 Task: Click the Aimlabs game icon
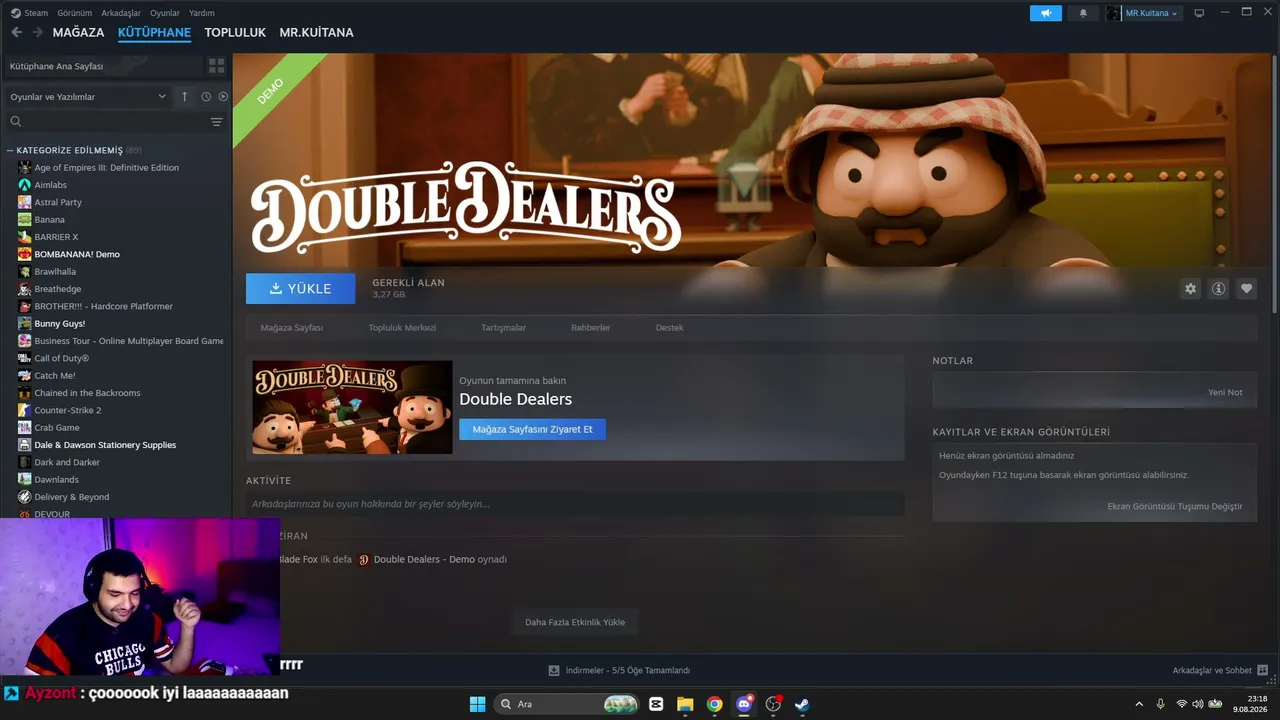click(x=24, y=185)
